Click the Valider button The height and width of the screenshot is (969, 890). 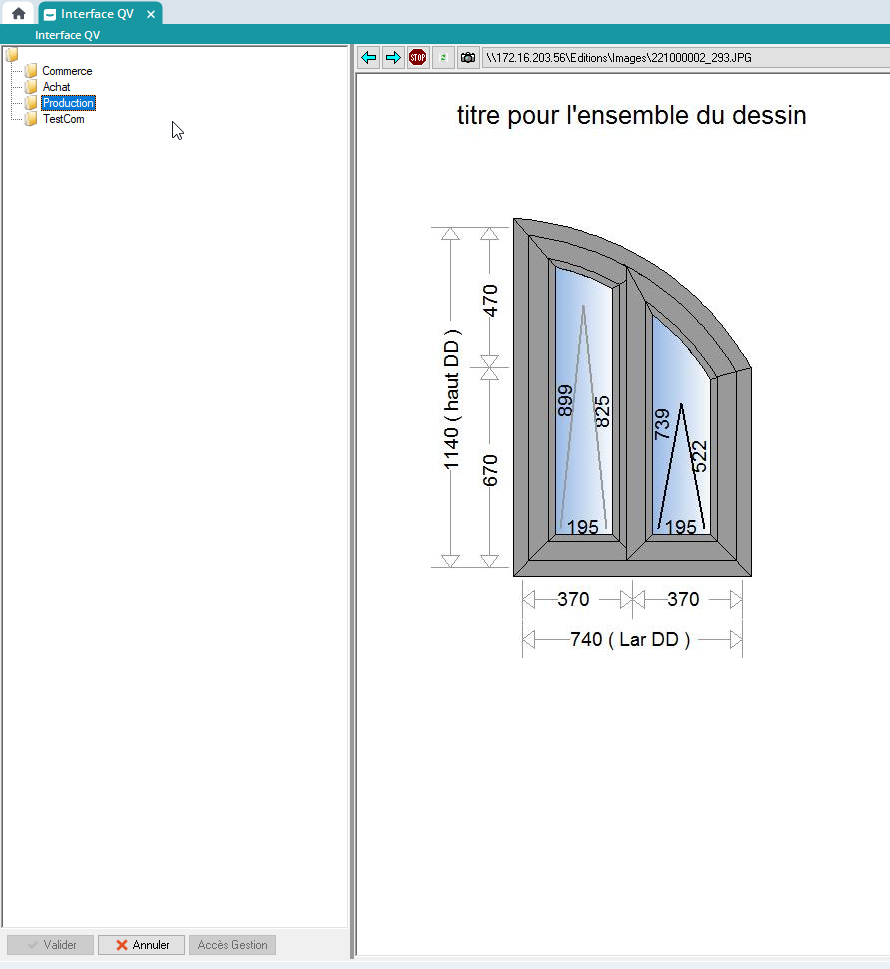50,945
